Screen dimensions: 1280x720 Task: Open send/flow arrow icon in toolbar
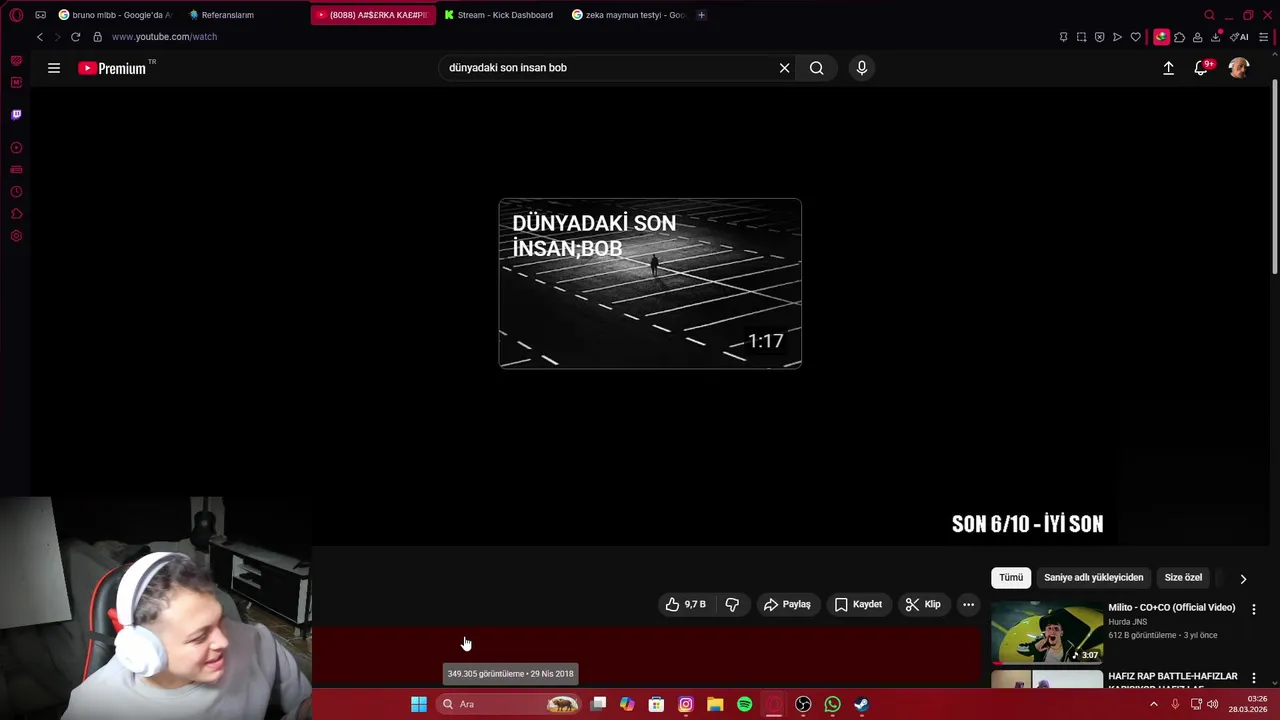click(1117, 37)
